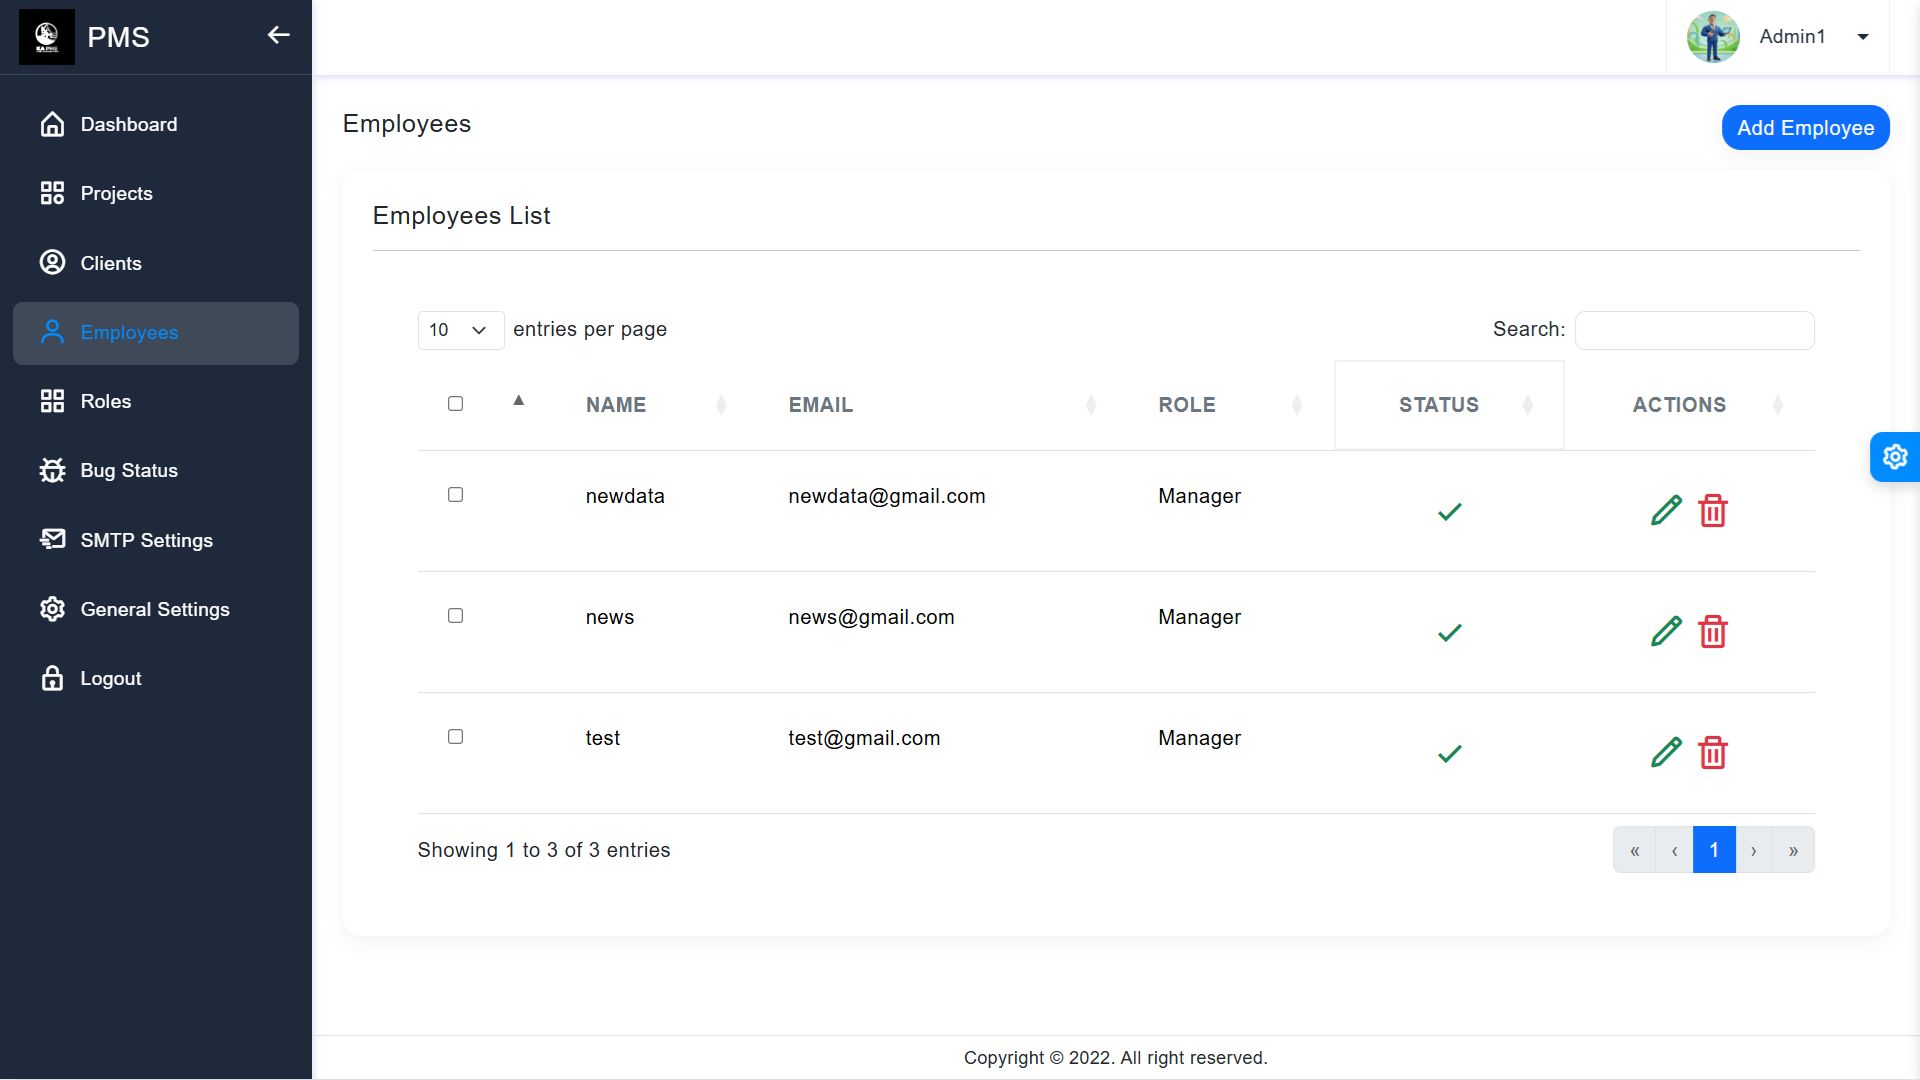The width and height of the screenshot is (1920, 1080).
Task: Click the status checkmark for news
Action: 1449,633
